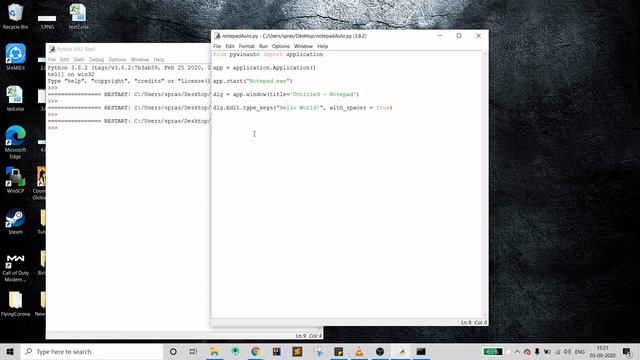This screenshot has height=360, width=640.
Task: Open the Help menu in notepadAuto.py editor
Action: [322, 46]
